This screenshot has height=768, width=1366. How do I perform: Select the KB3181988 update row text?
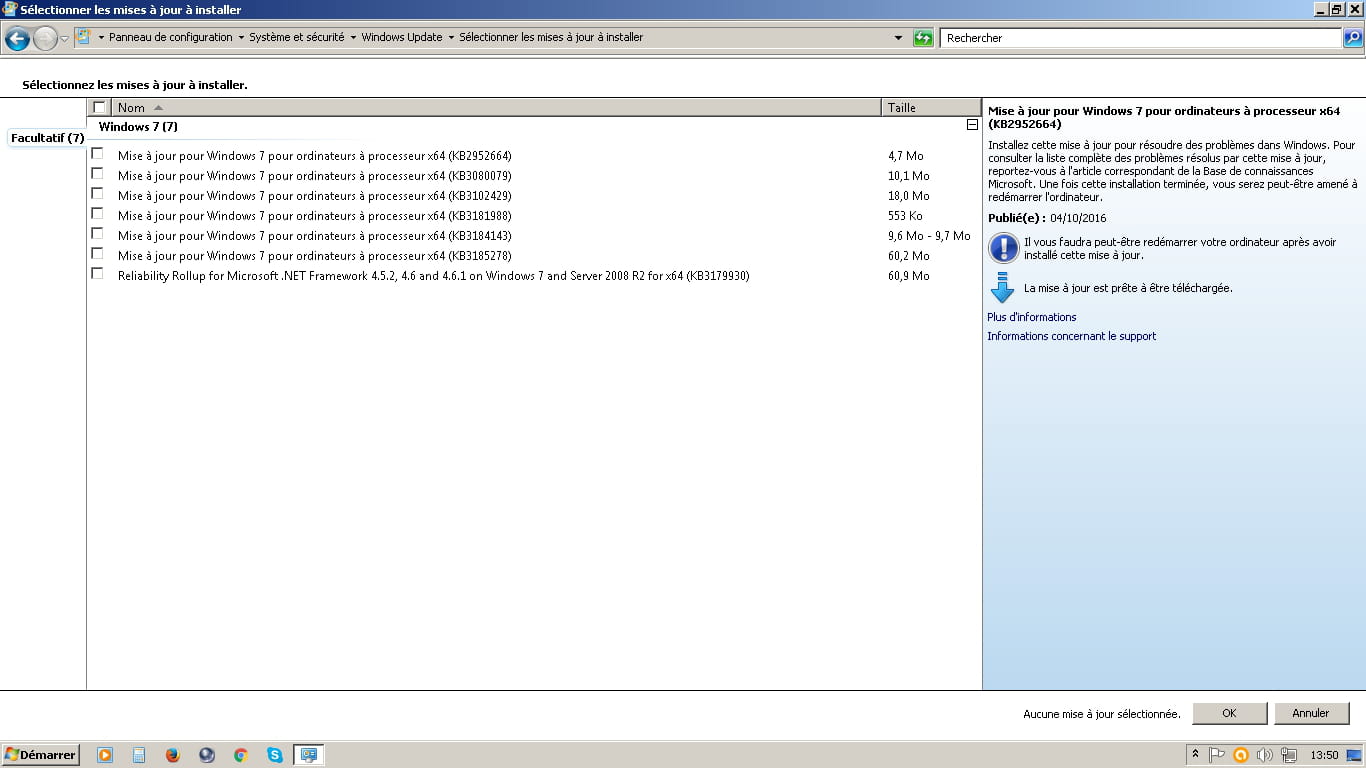314,216
